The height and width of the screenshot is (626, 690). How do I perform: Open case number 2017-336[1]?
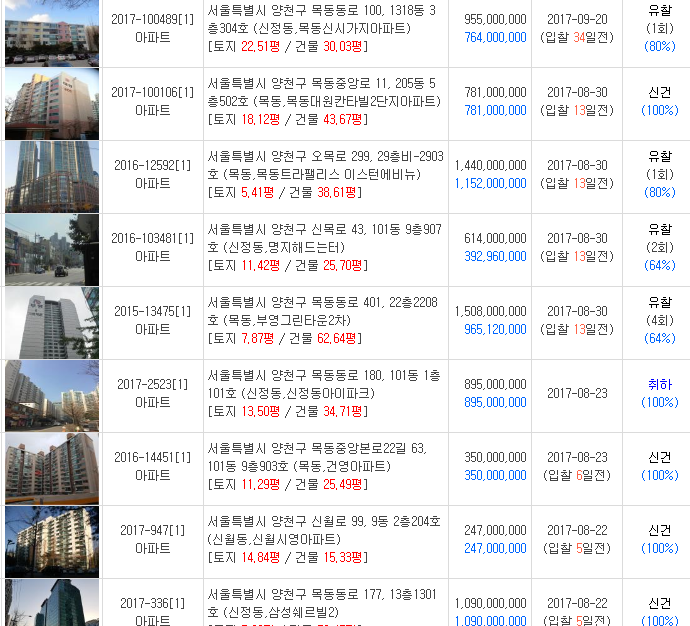(152, 604)
